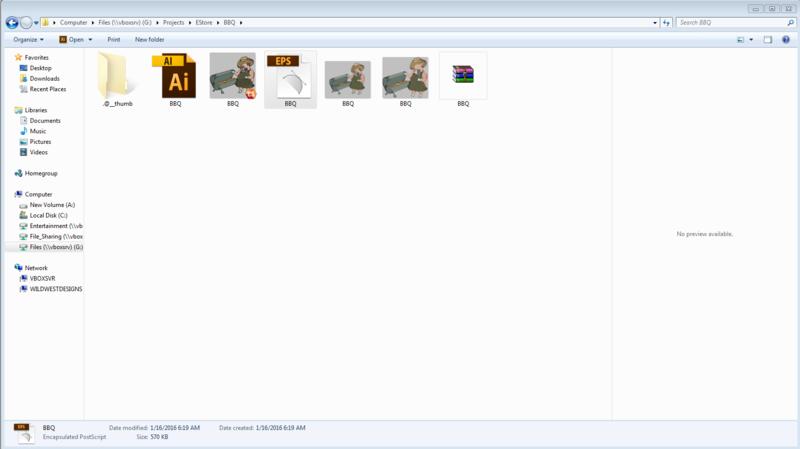Click the Size 570 KB text
Viewport: 800px width, 449px height.
tap(152, 437)
